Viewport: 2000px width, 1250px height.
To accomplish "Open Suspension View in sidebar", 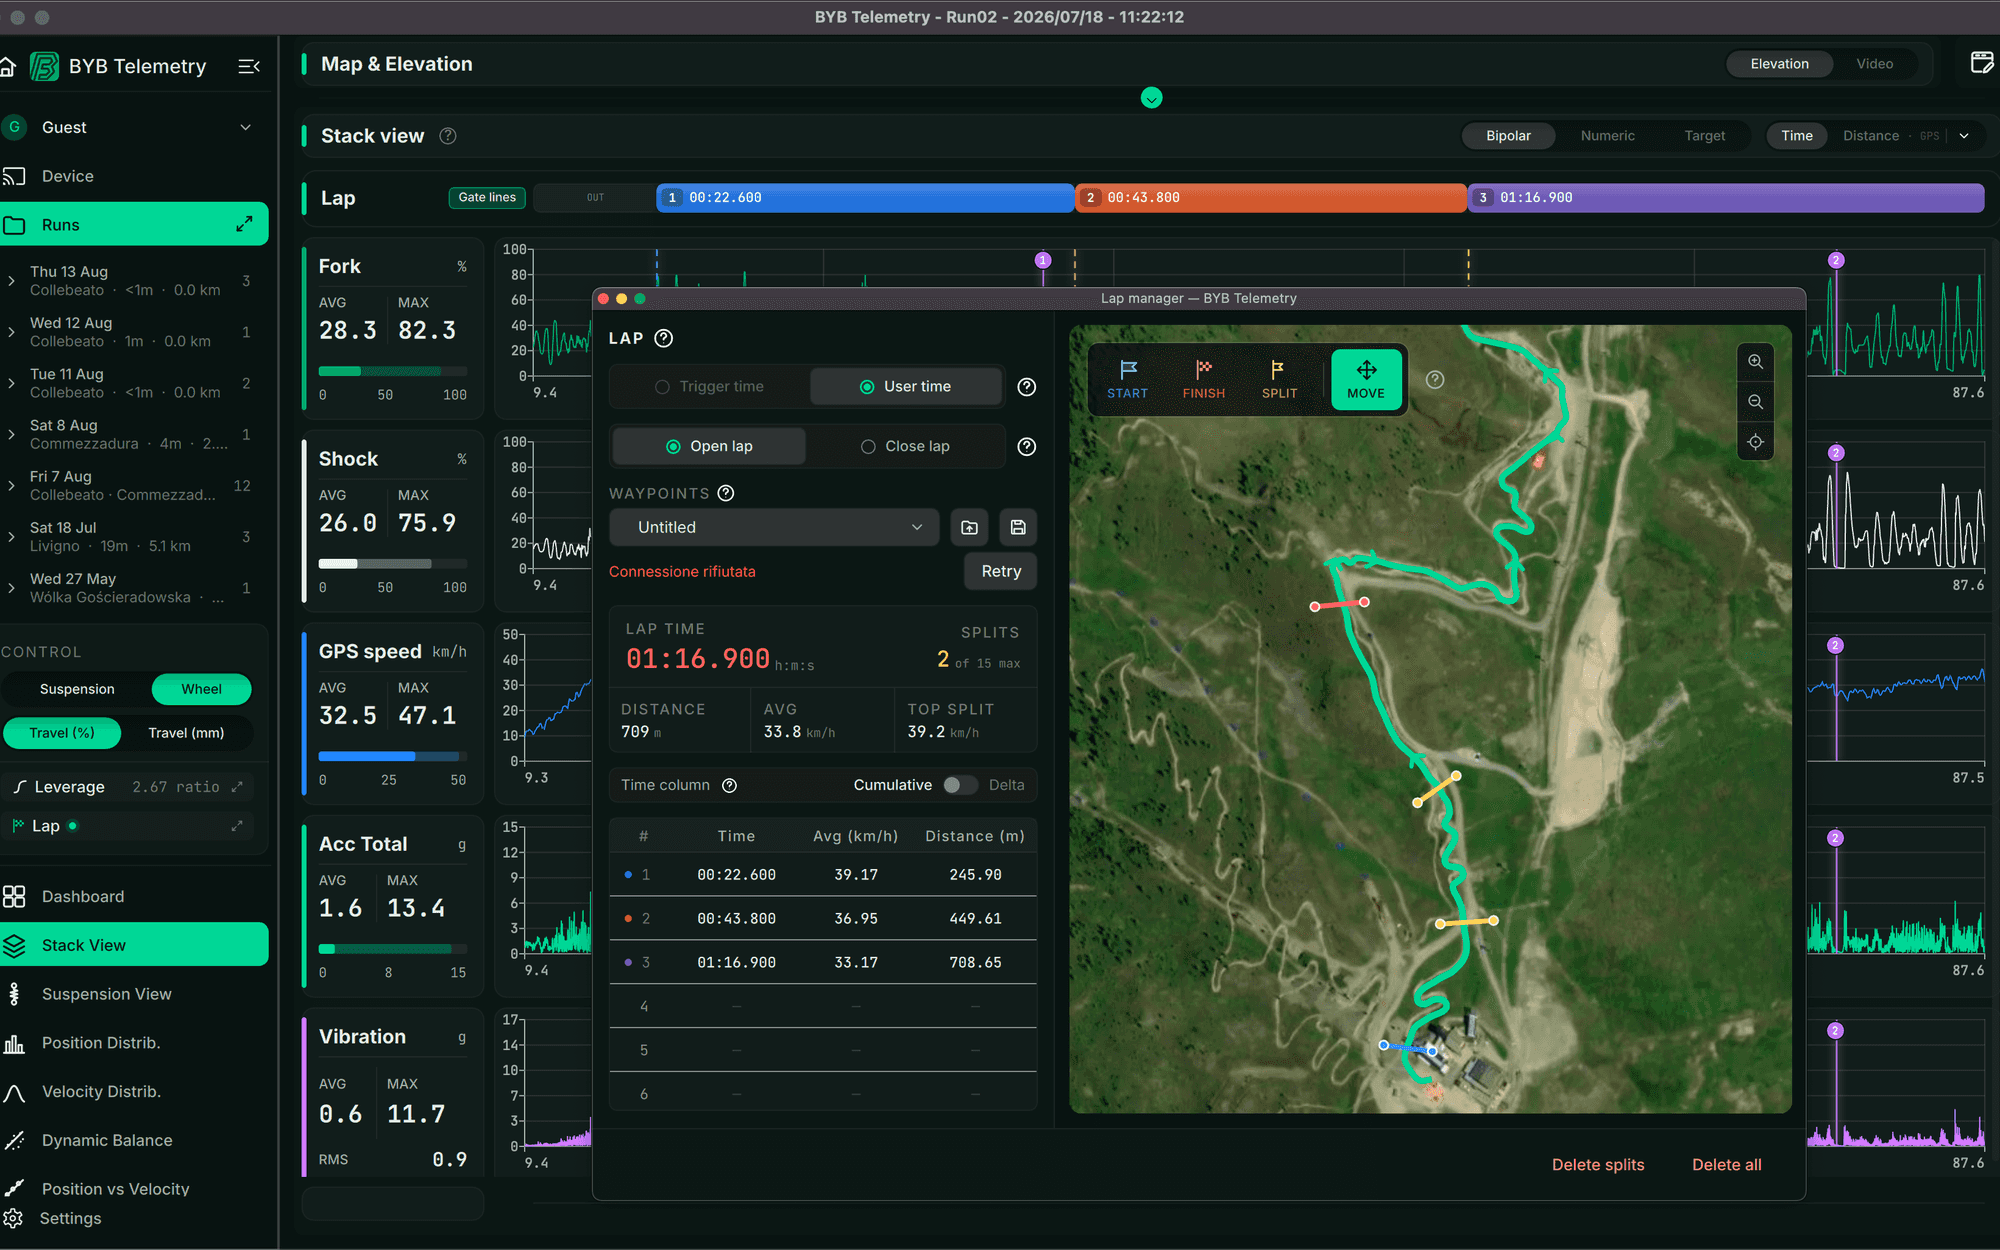I will [x=106, y=994].
